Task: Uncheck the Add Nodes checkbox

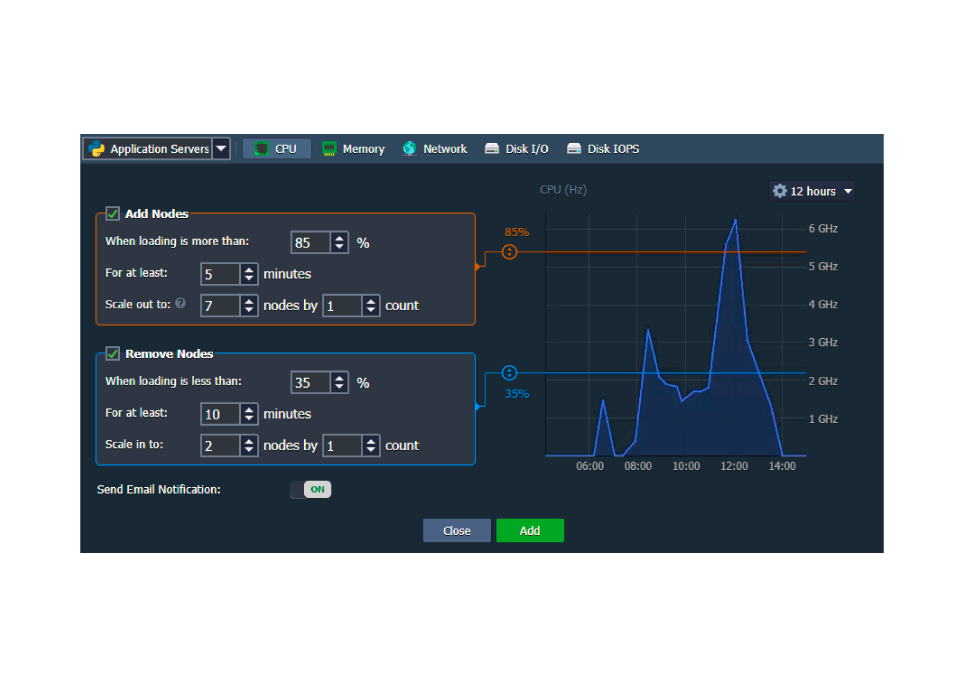Action: pyautogui.click(x=113, y=213)
